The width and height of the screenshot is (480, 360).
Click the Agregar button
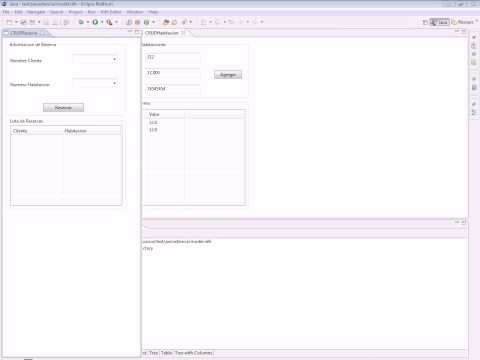pos(228,75)
